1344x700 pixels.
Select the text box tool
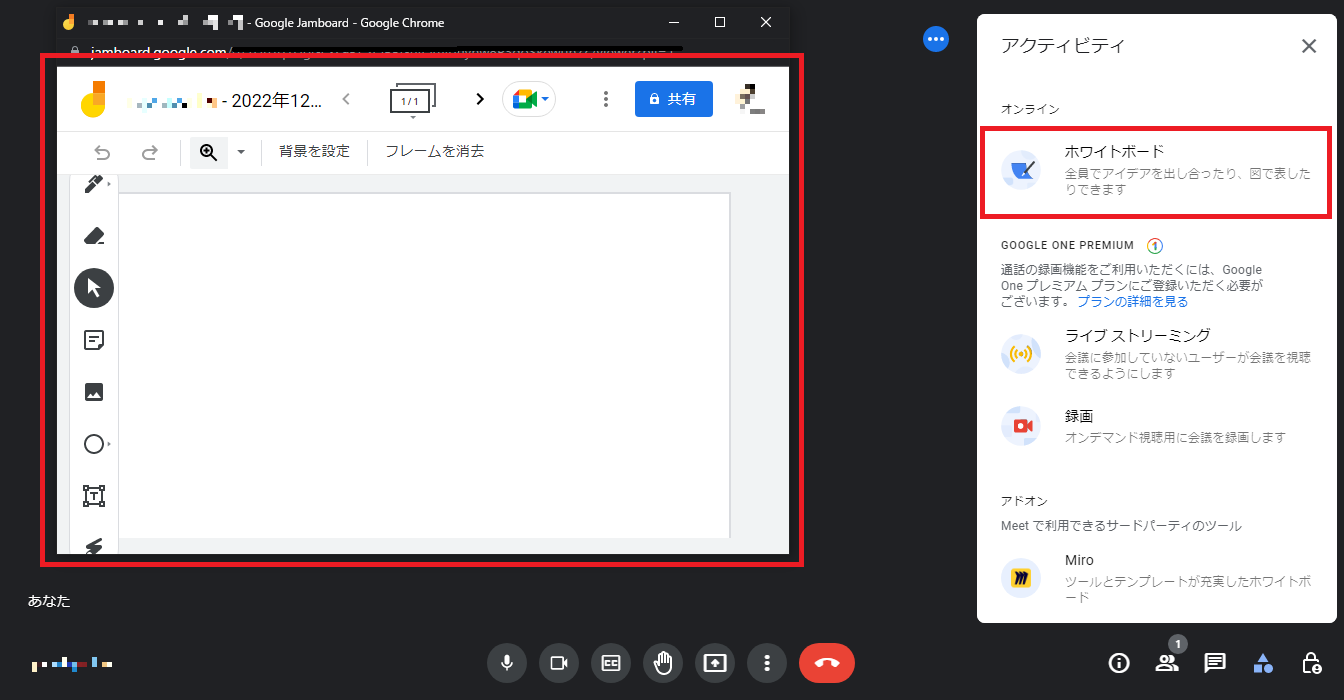click(93, 495)
